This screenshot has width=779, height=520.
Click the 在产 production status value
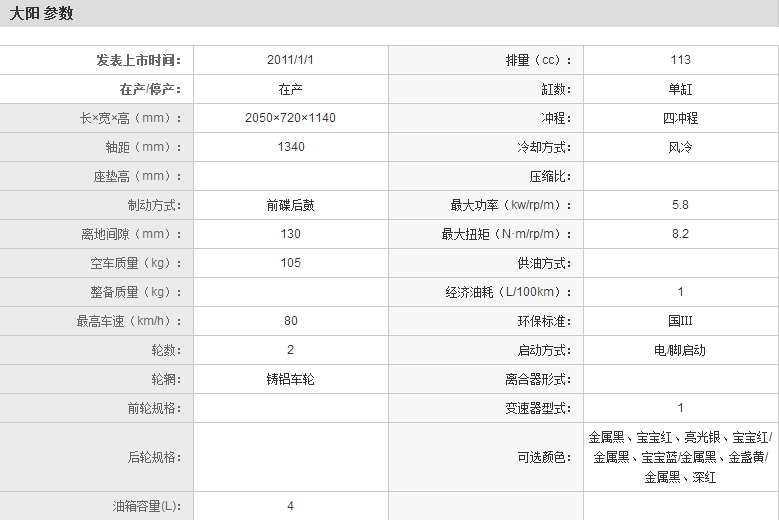290,89
